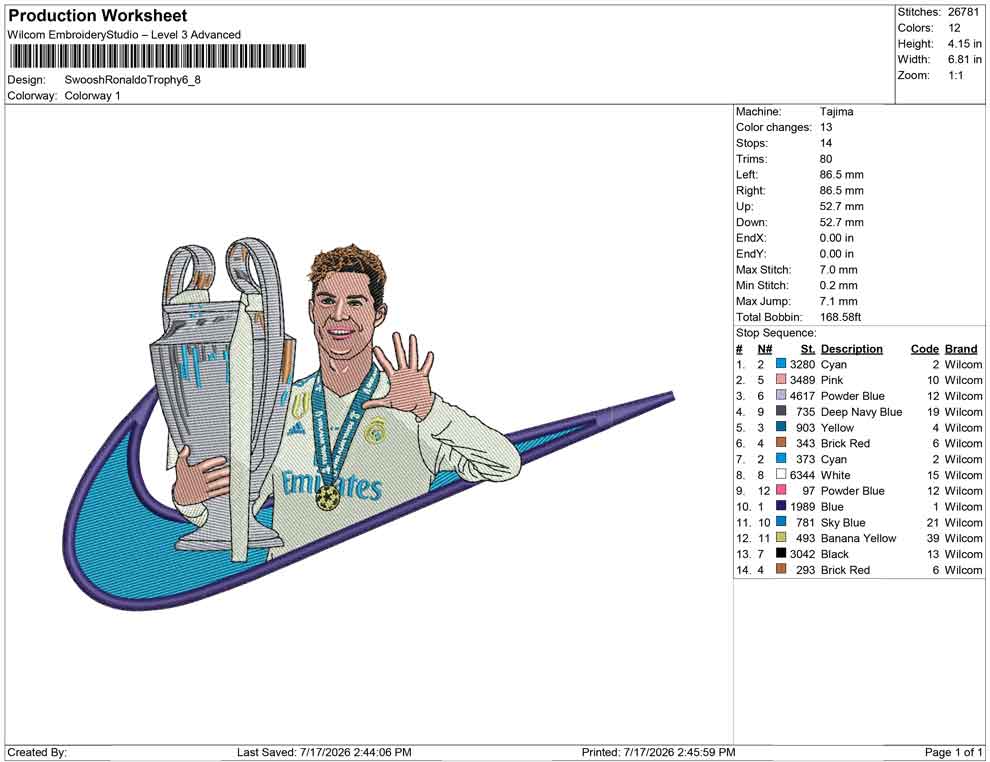Click the Cyan 3280 color swatch
The height and width of the screenshot is (762, 990).
[x=781, y=364]
